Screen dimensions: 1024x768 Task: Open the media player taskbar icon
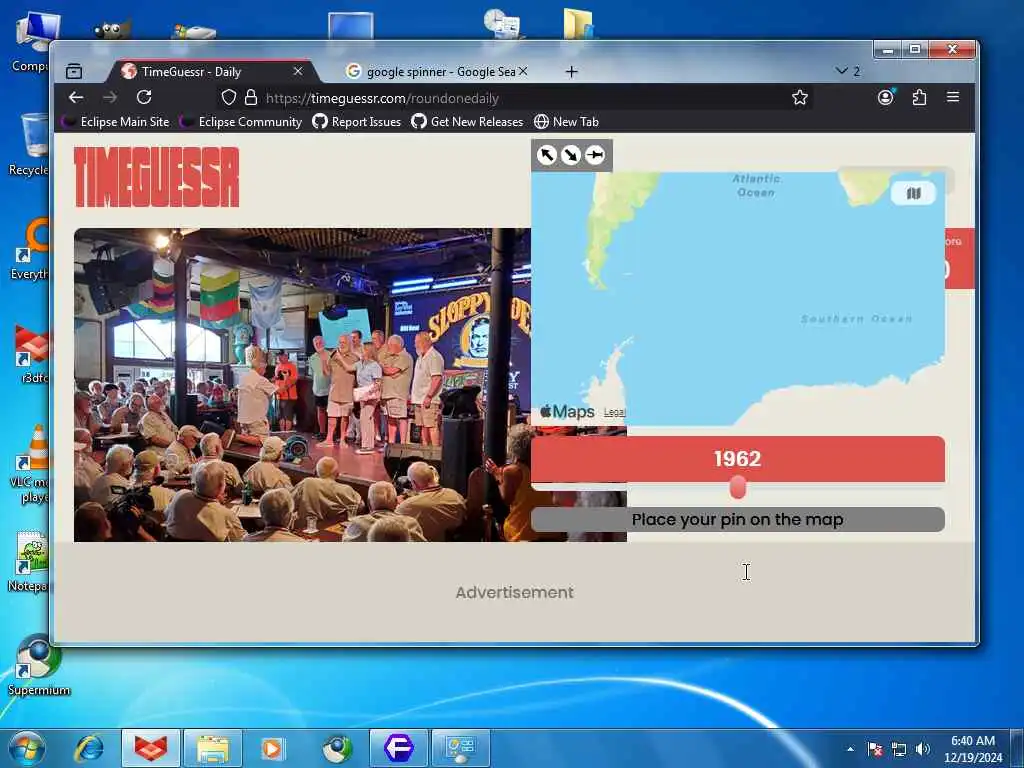click(272, 748)
